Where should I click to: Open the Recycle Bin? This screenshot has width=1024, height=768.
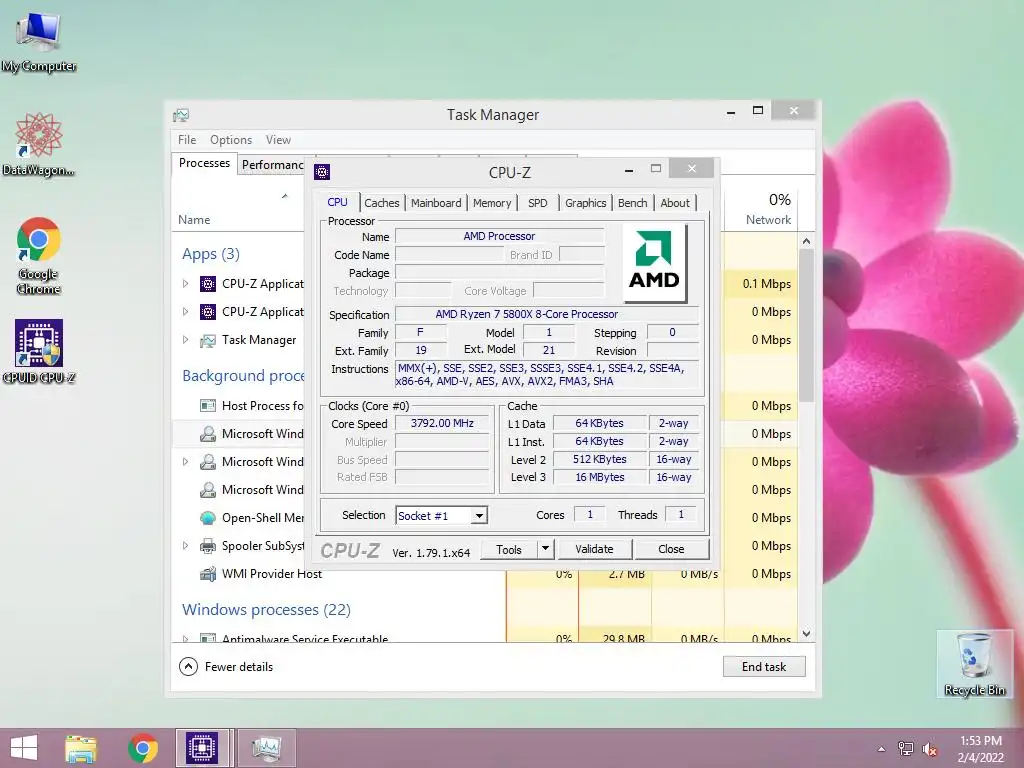tap(974, 664)
